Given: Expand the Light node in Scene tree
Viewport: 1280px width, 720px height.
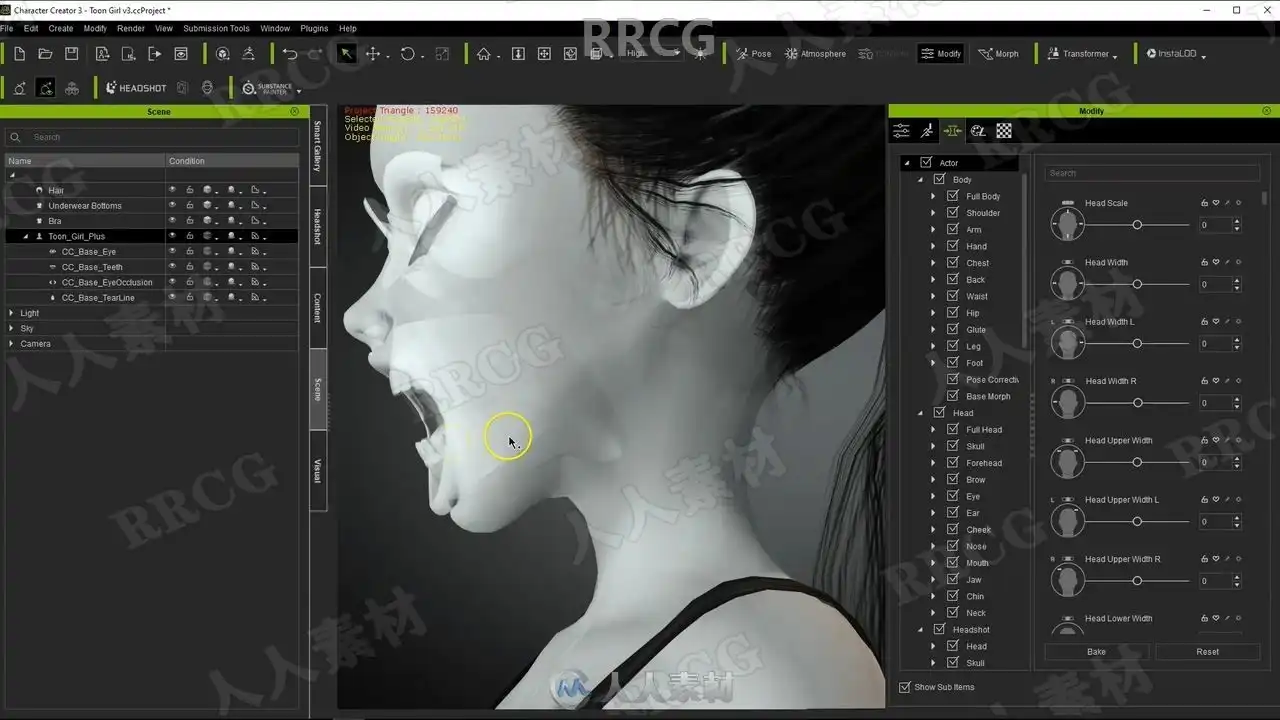Looking at the screenshot, I should click(x=12, y=313).
